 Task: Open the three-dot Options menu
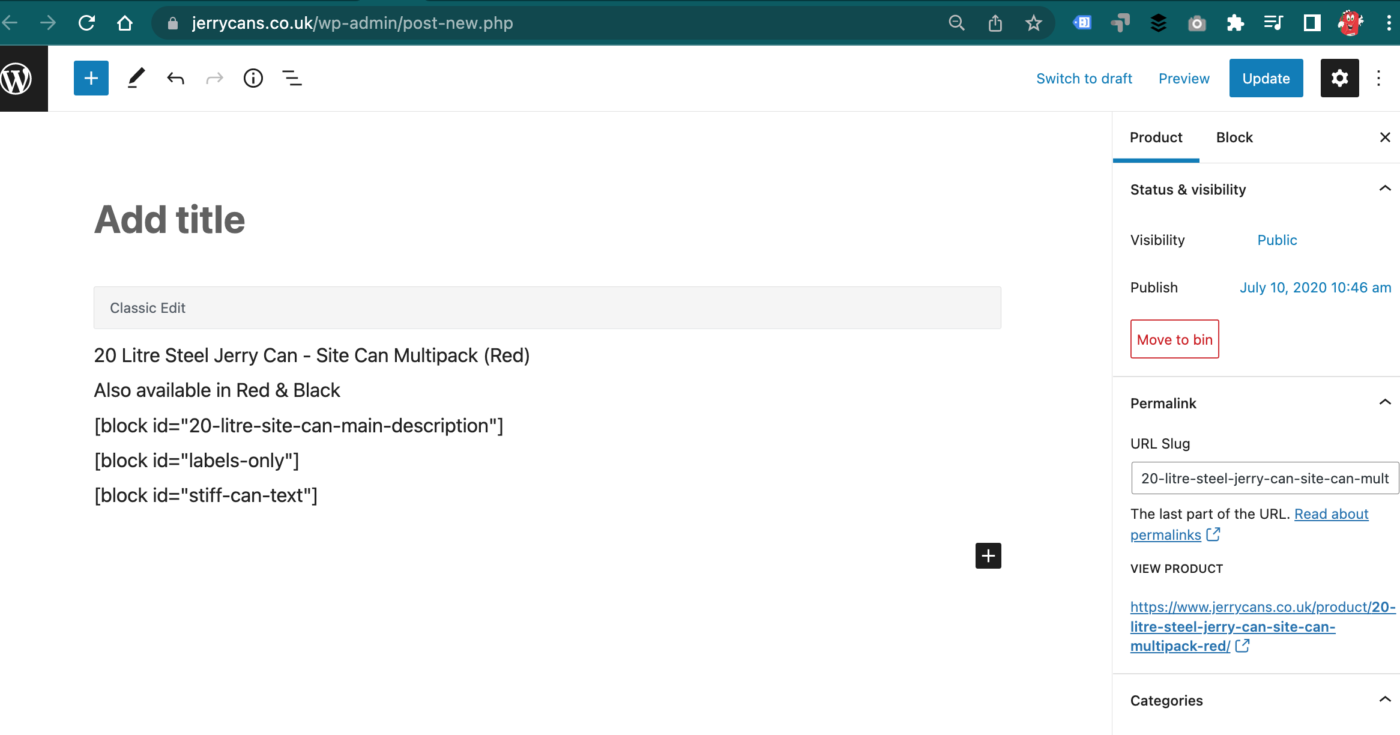click(1380, 78)
